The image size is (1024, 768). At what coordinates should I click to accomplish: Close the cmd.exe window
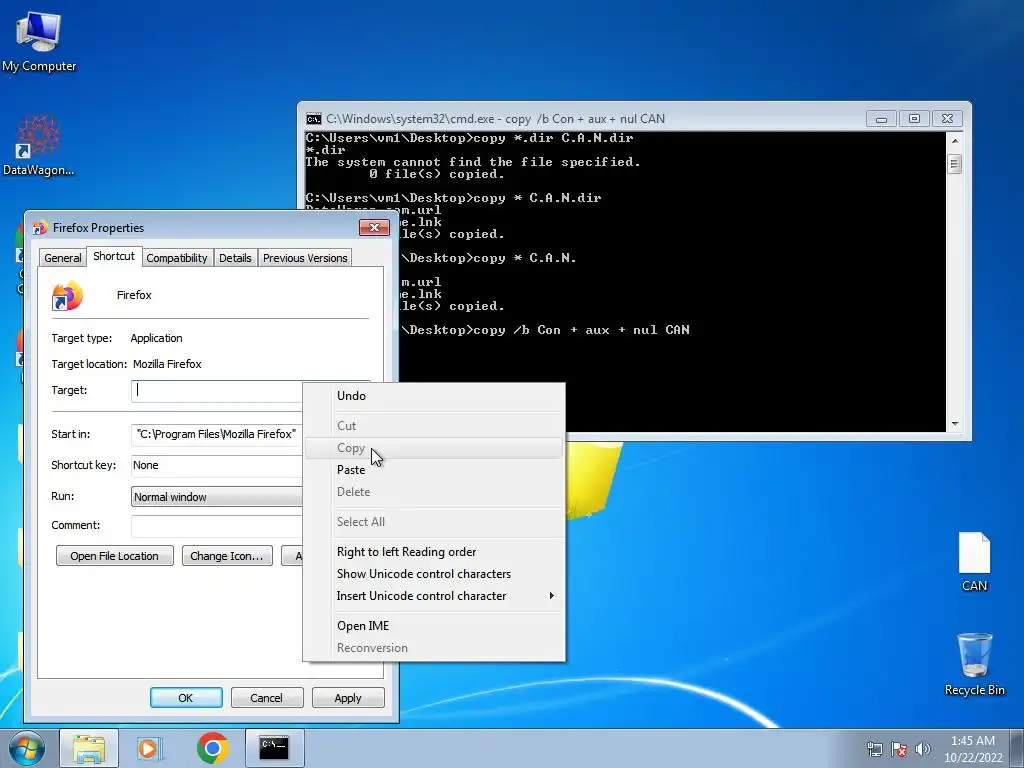click(947, 119)
